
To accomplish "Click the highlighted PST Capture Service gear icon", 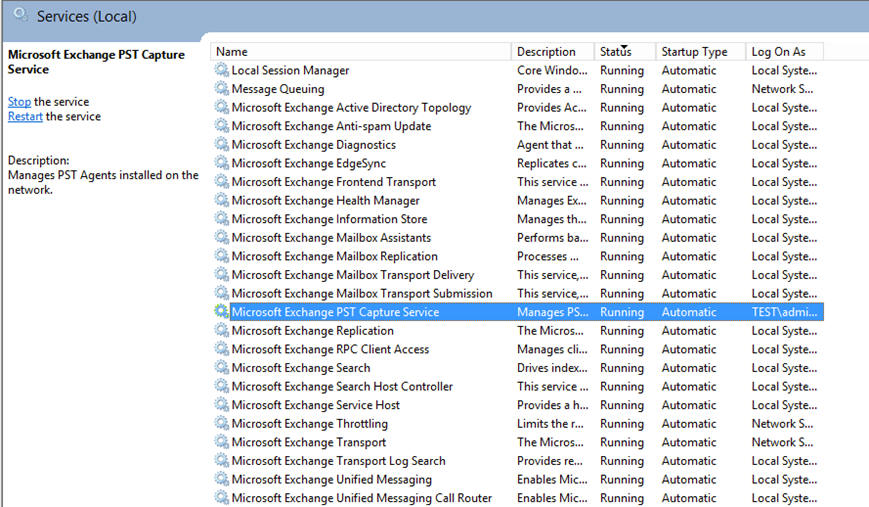I will tap(222, 311).
